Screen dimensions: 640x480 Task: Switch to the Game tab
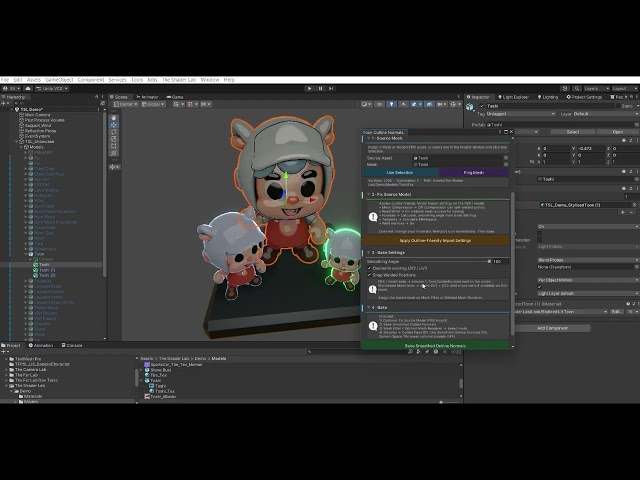[x=175, y=97]
